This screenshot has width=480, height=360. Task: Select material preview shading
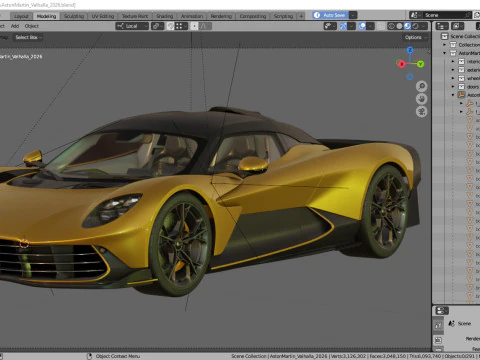tap(407, 26)
